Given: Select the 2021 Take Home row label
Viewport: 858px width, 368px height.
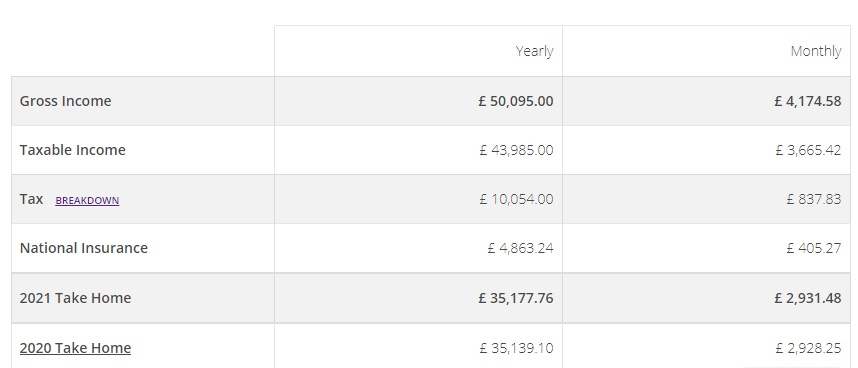Looking at the screenshot, I should (75, 298).
